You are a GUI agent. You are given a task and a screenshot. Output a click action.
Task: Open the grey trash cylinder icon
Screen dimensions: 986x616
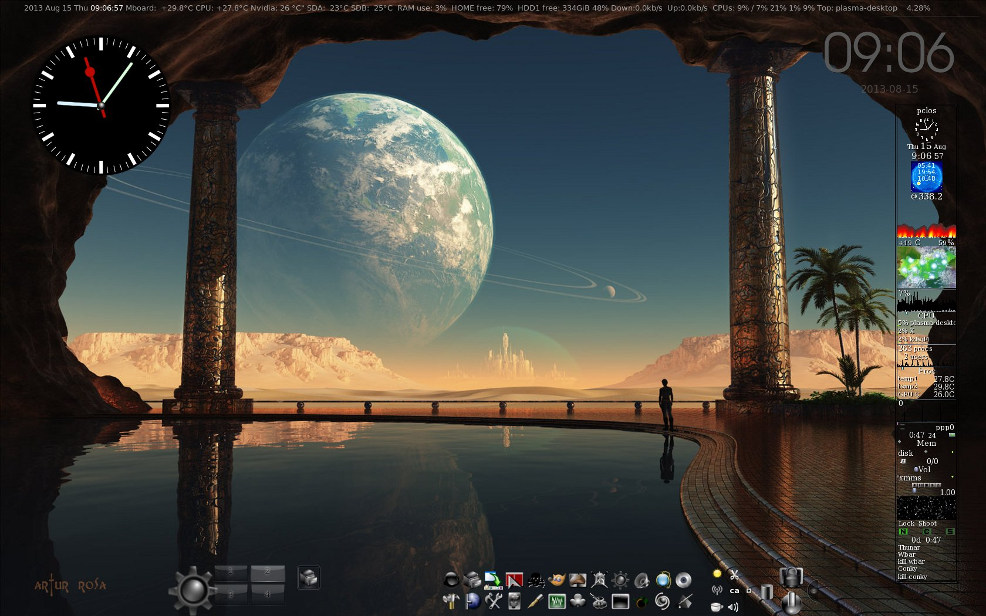(x=767, y=592)
